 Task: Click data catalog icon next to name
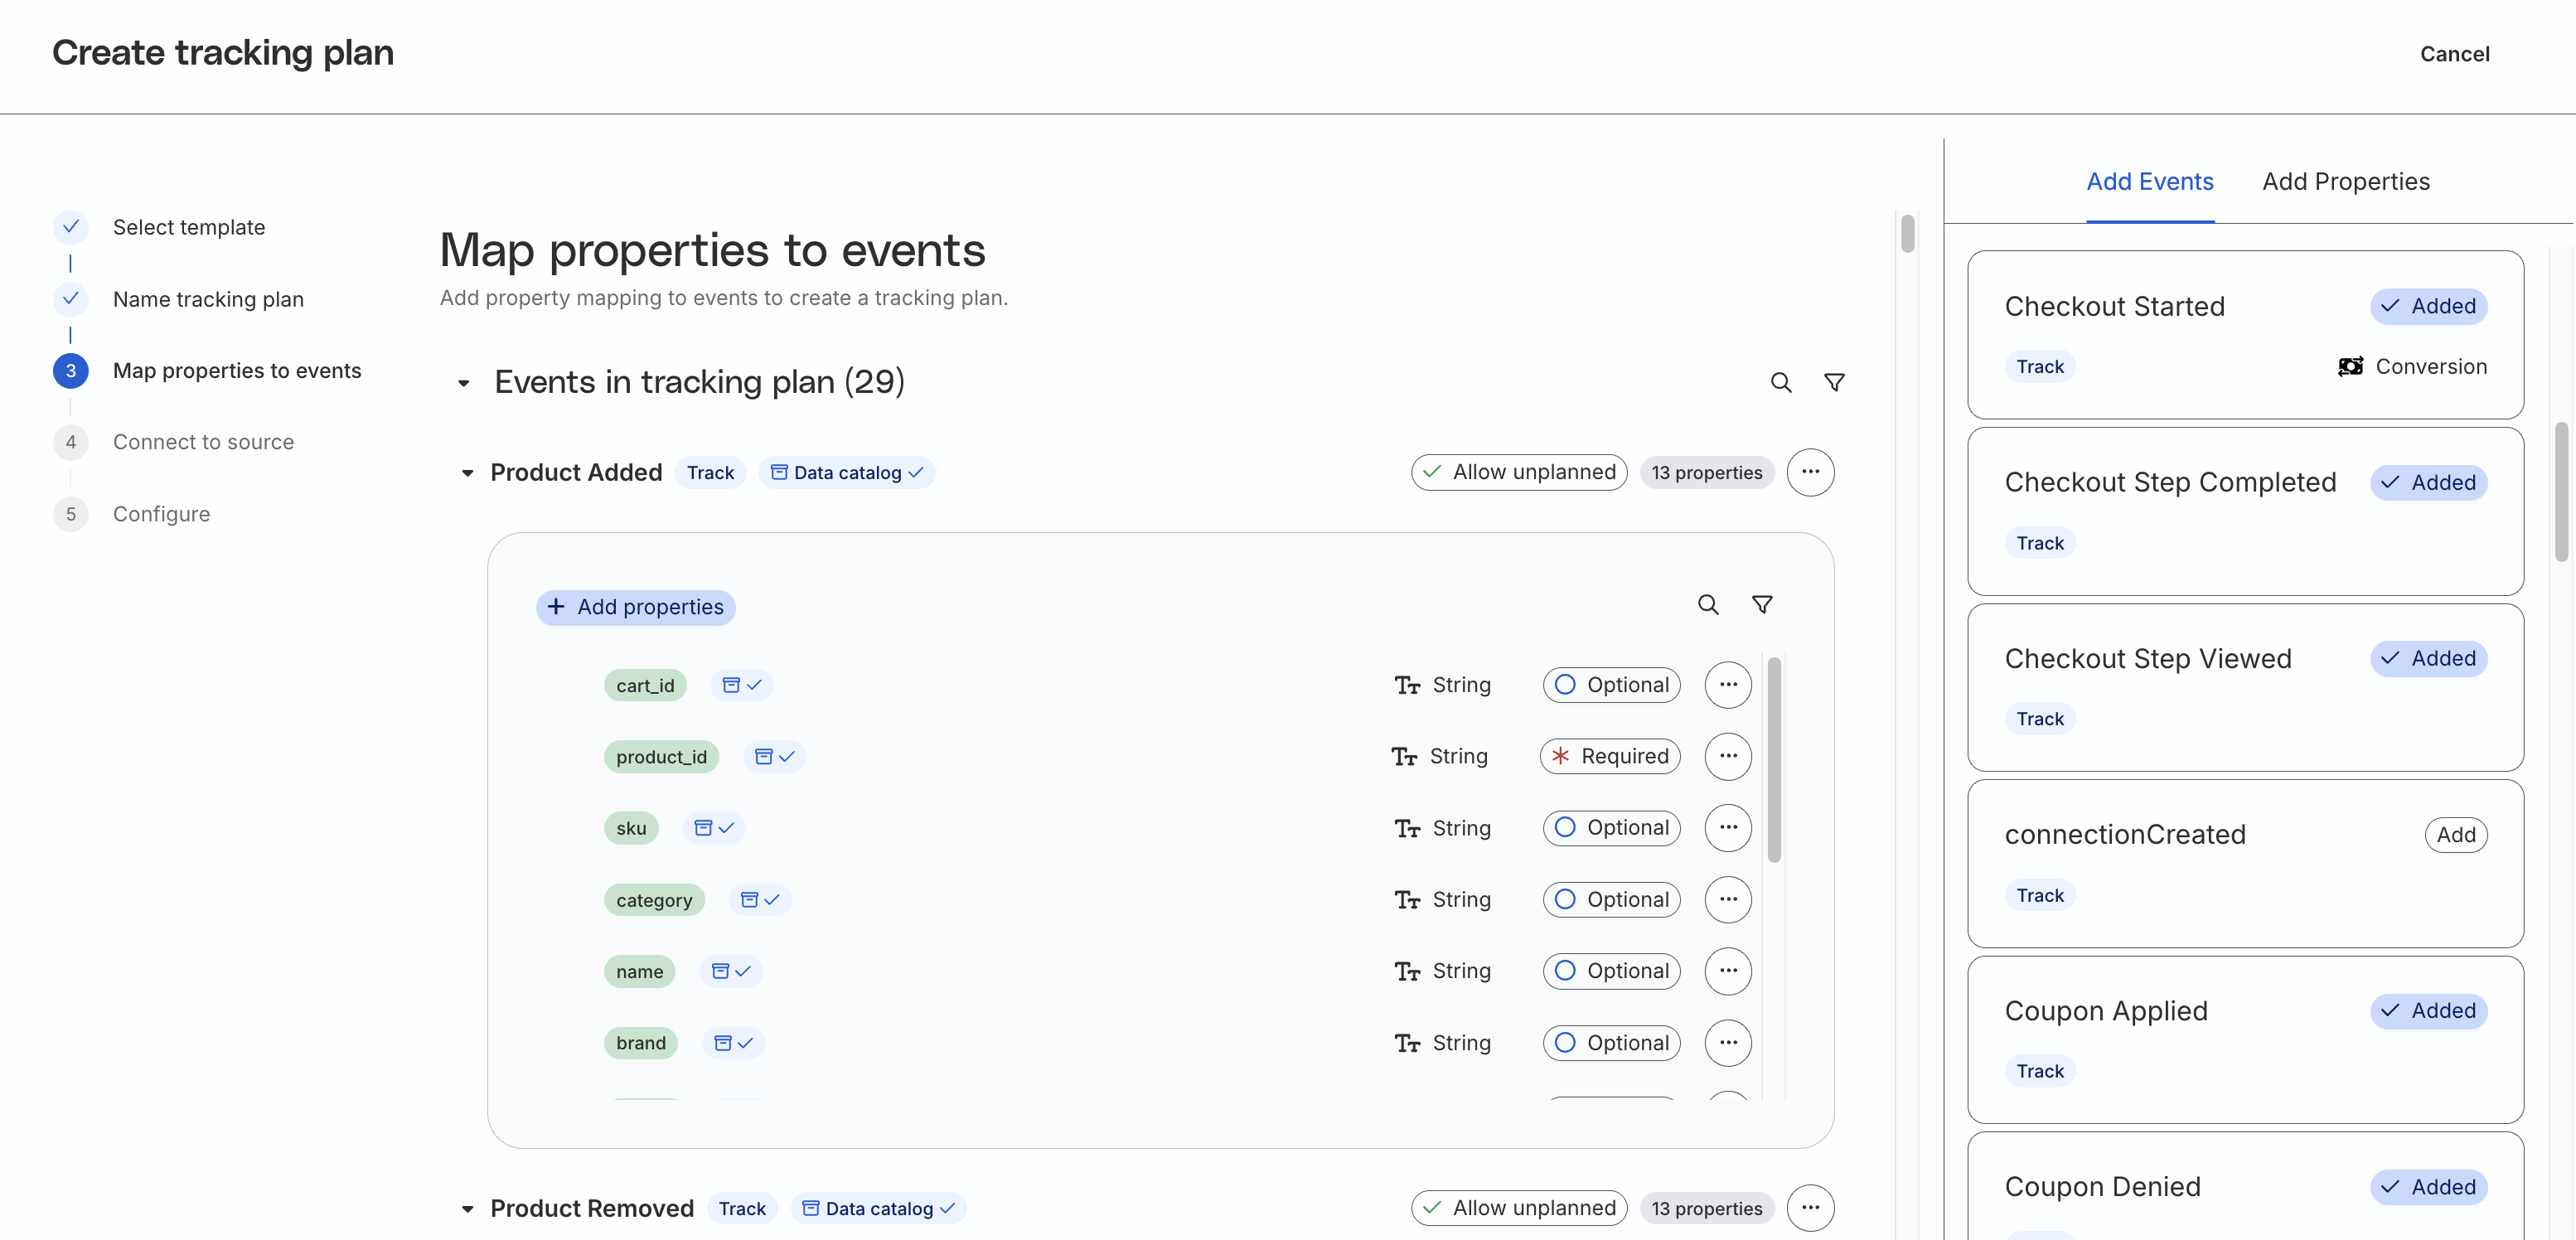click(x=731, y=971)
